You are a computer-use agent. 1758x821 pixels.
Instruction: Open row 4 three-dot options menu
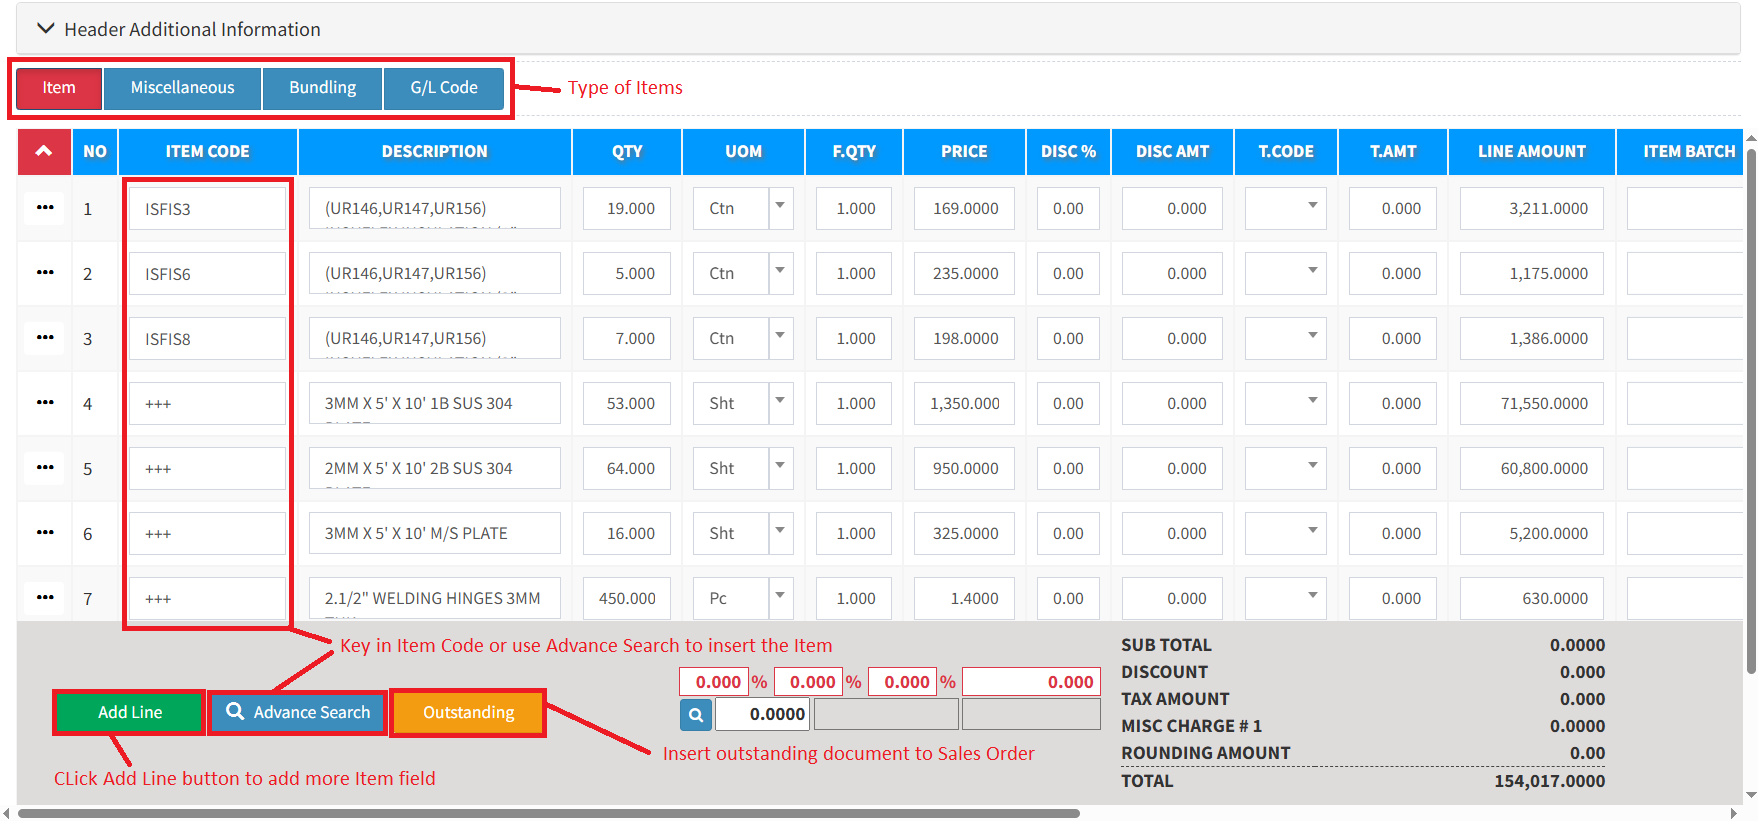click(x=45, y=403)
